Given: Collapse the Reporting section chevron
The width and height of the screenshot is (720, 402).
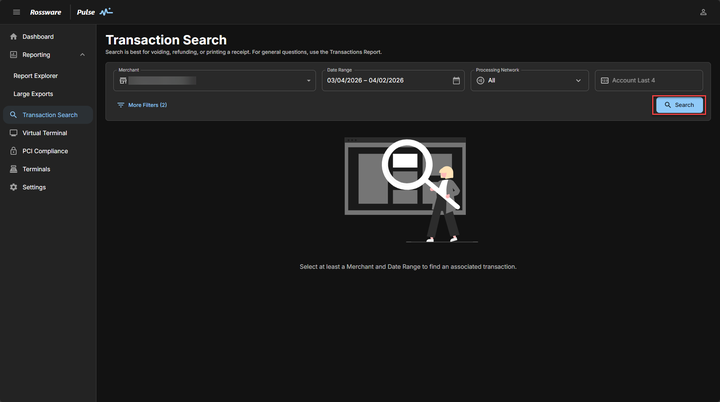Looking at the screenshot, I should point(82,55).
